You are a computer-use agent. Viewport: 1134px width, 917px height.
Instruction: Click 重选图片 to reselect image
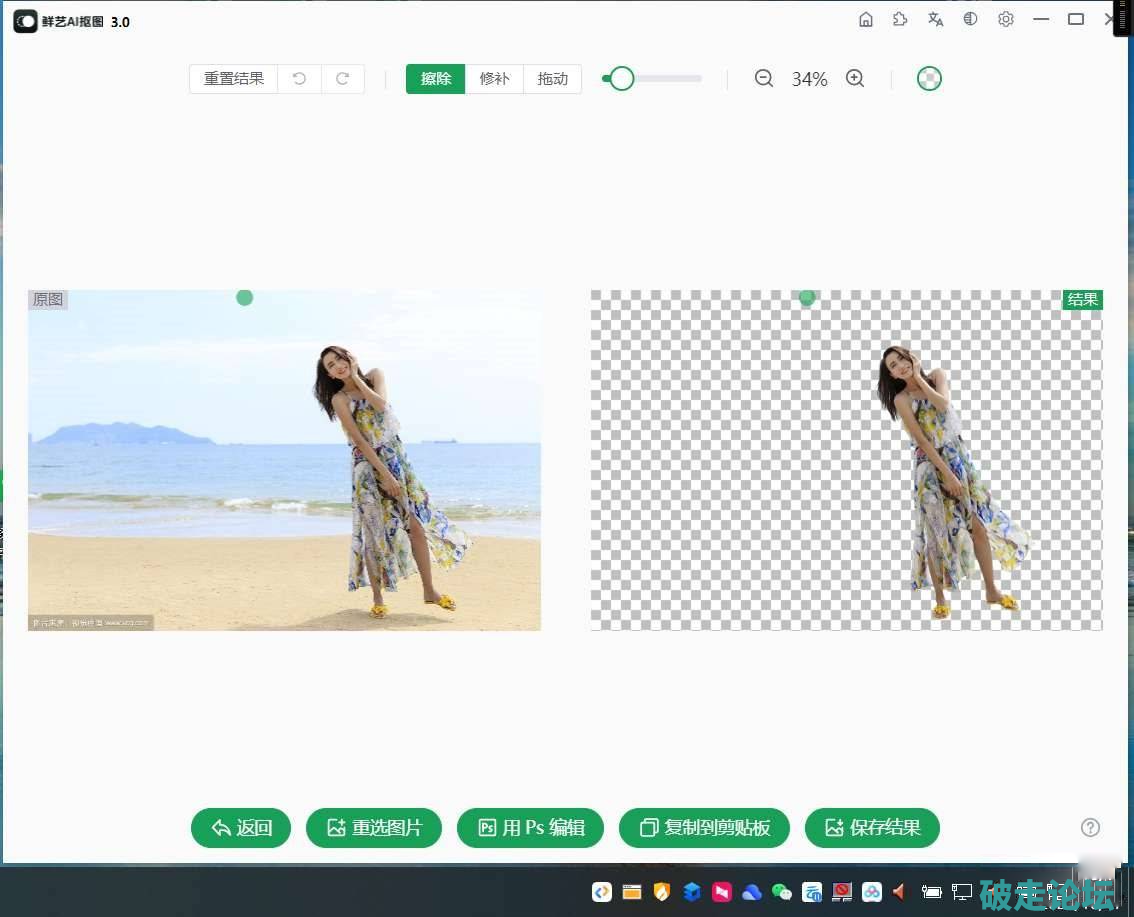point(374,828)
